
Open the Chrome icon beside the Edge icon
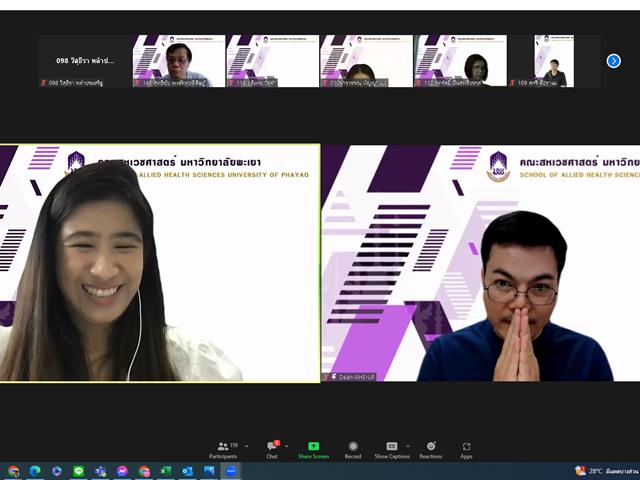coord(13,471)
